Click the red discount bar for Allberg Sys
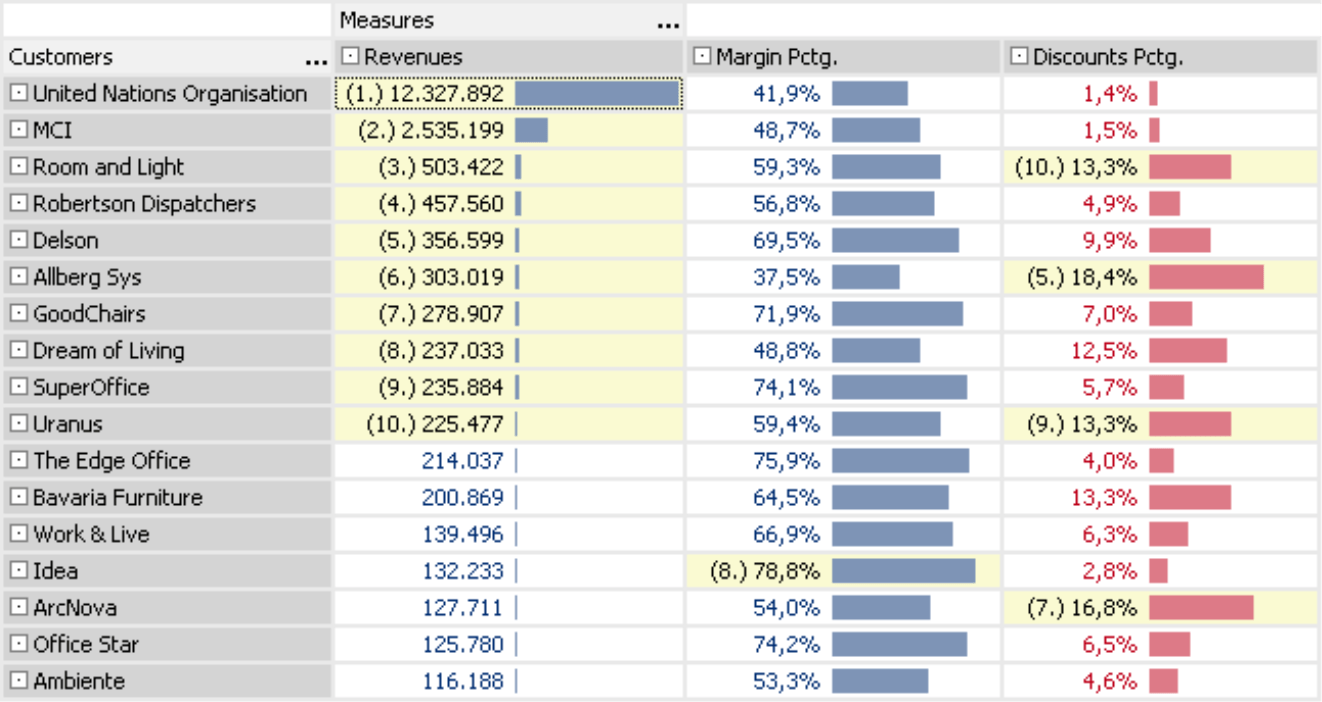The height and width of the screenshot is (702, 1322). tap(1206, 277)
